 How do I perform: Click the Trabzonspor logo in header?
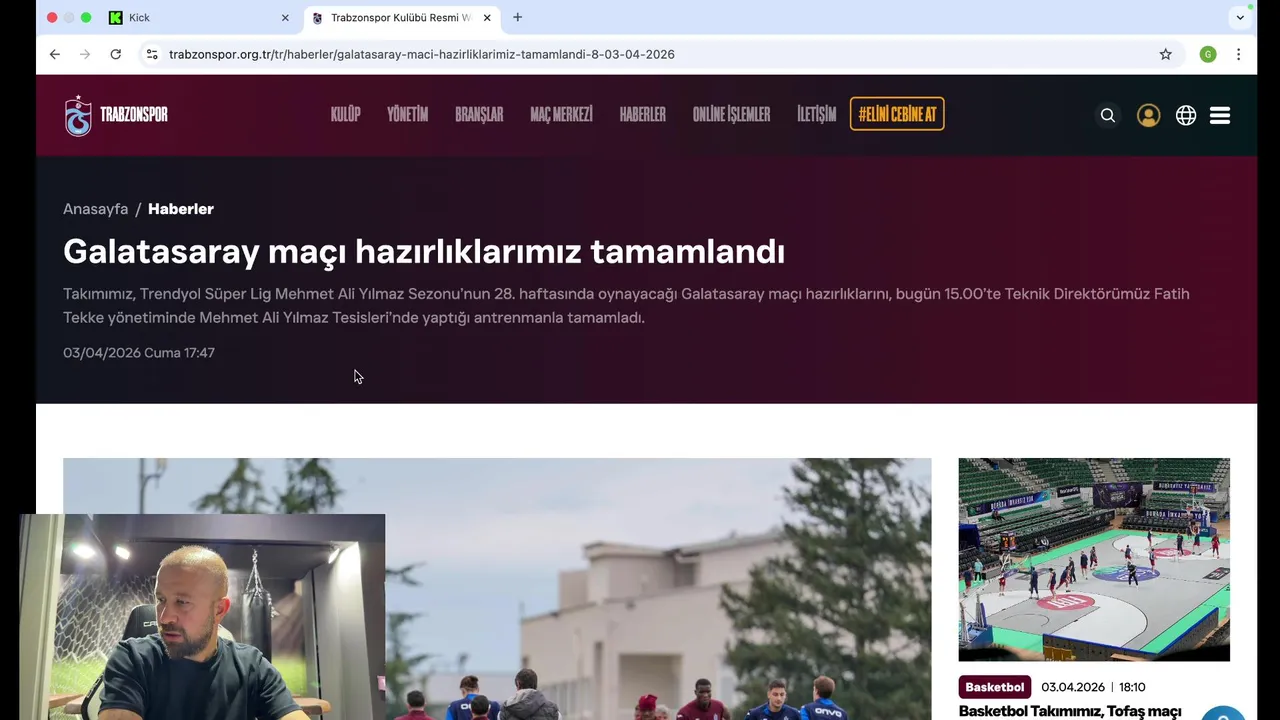(116, 115)
